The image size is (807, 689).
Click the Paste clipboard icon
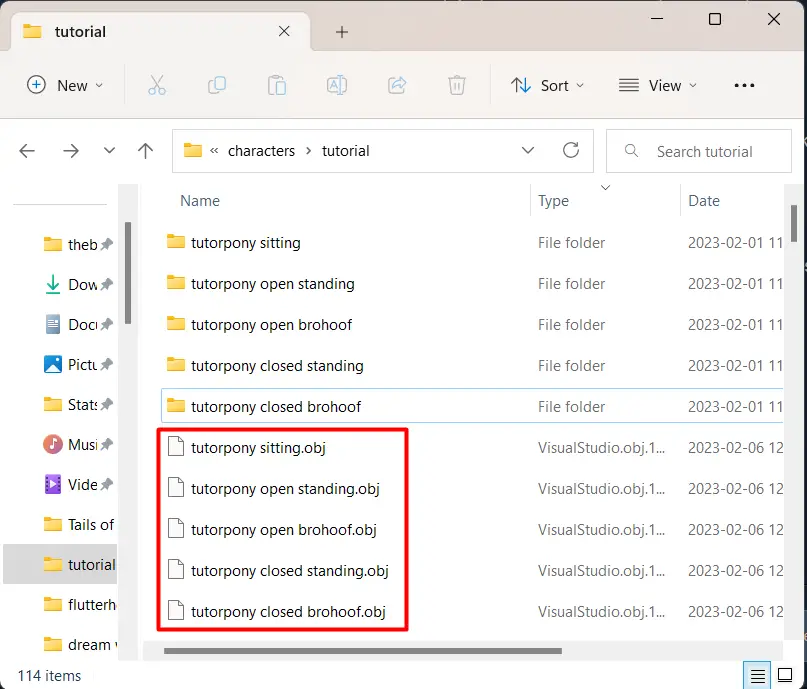pyautogui.click(x=277, y=85)
